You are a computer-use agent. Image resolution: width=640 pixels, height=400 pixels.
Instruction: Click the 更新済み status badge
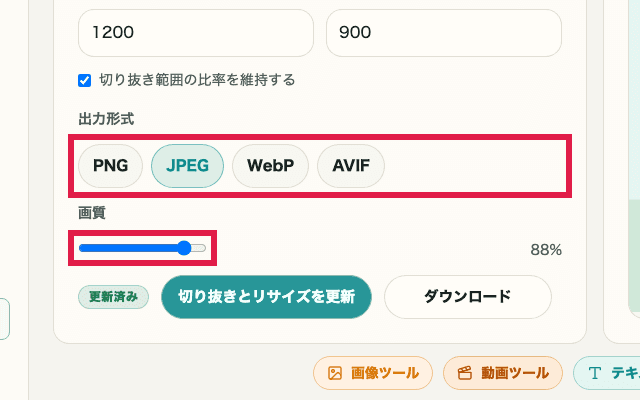(x=114, y=296)
